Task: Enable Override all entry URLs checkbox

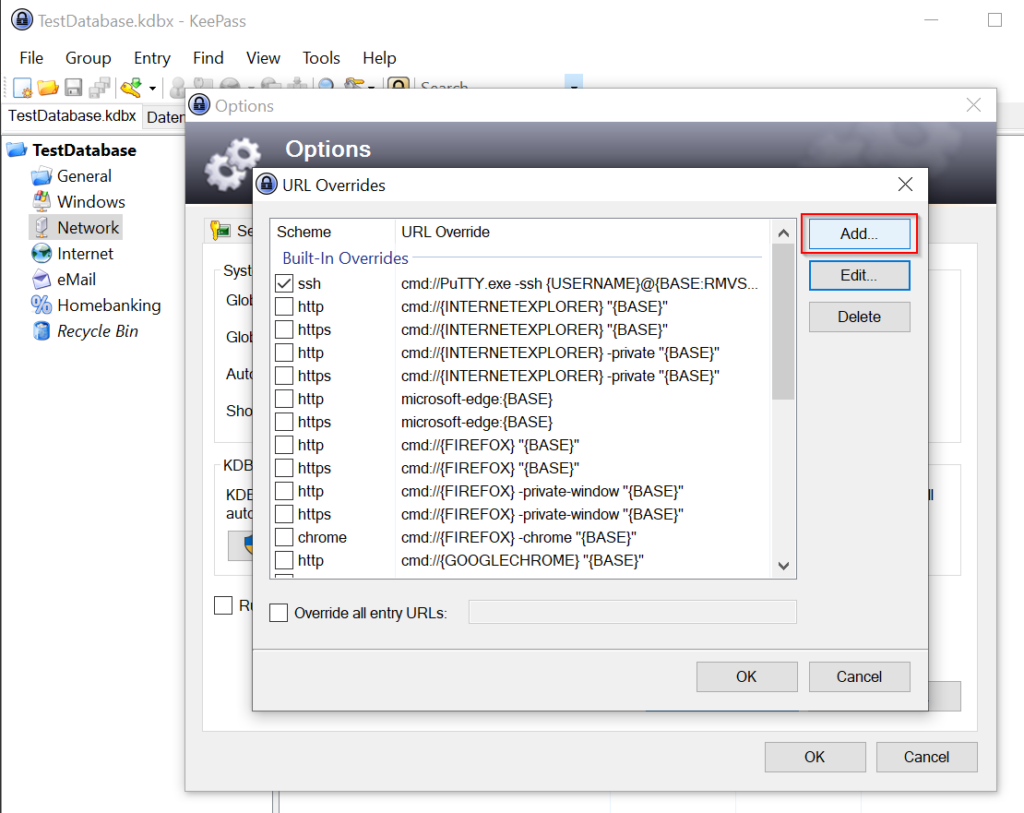Action: click(x=279, y=613)
